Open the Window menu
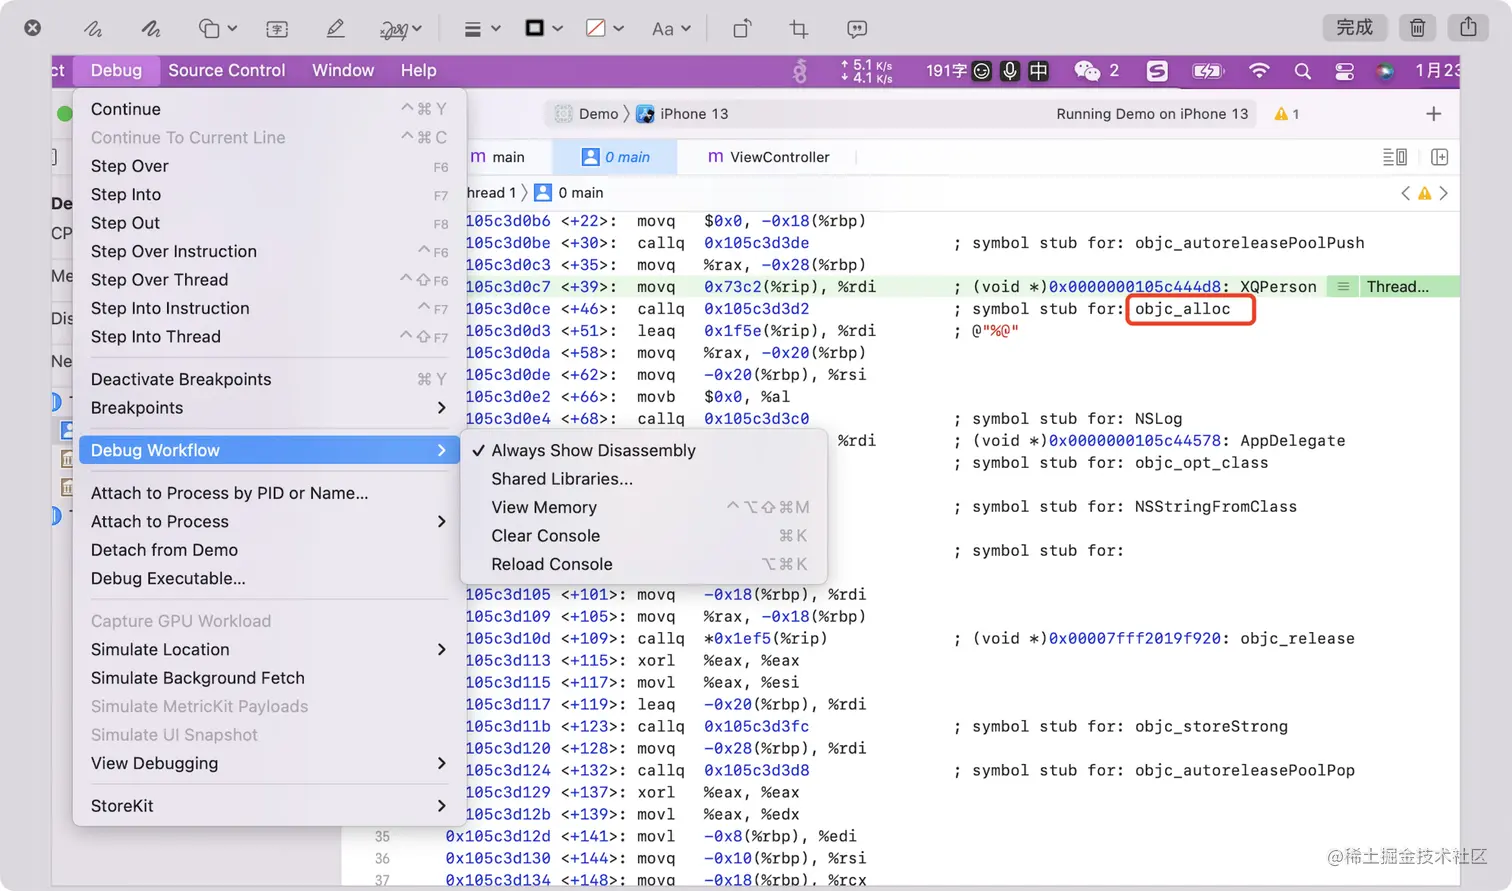This screenshot has height=891, width=1512. 343,70
